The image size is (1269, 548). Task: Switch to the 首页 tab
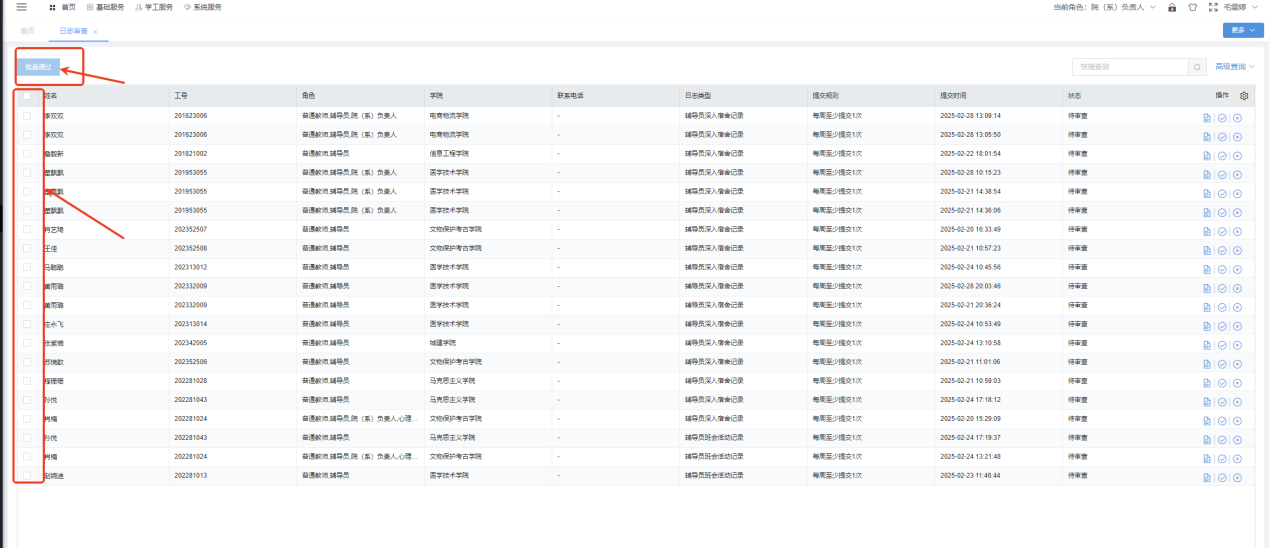click(x=26, y=31)
